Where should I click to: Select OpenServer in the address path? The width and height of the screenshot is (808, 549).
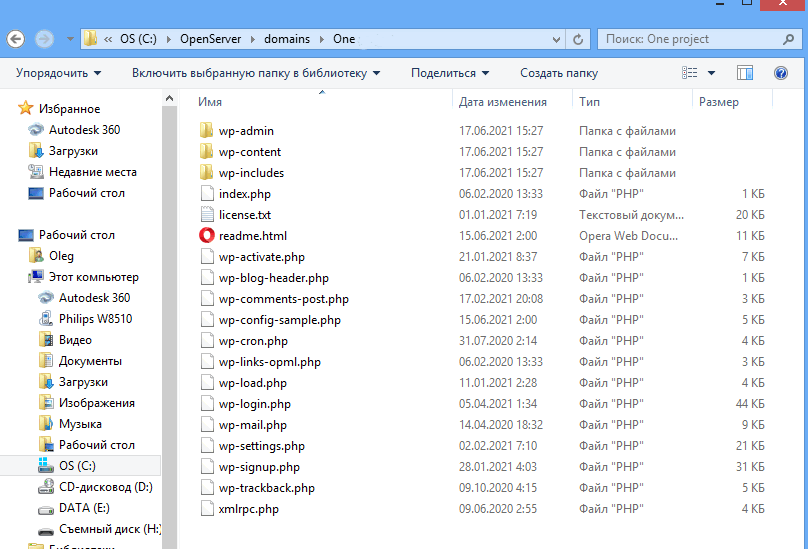pos(210,39)
